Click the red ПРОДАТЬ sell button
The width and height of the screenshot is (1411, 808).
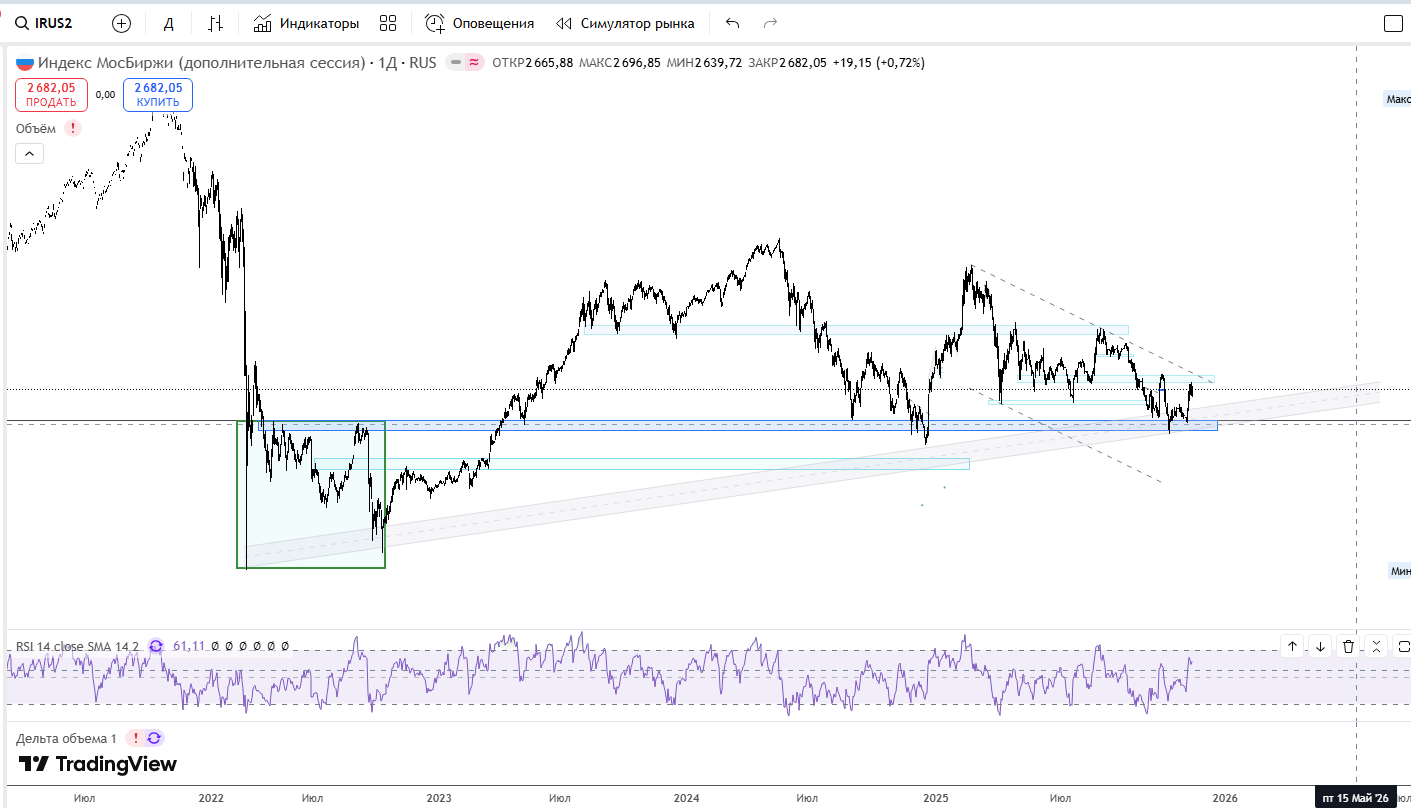click(x=51, y=95)
